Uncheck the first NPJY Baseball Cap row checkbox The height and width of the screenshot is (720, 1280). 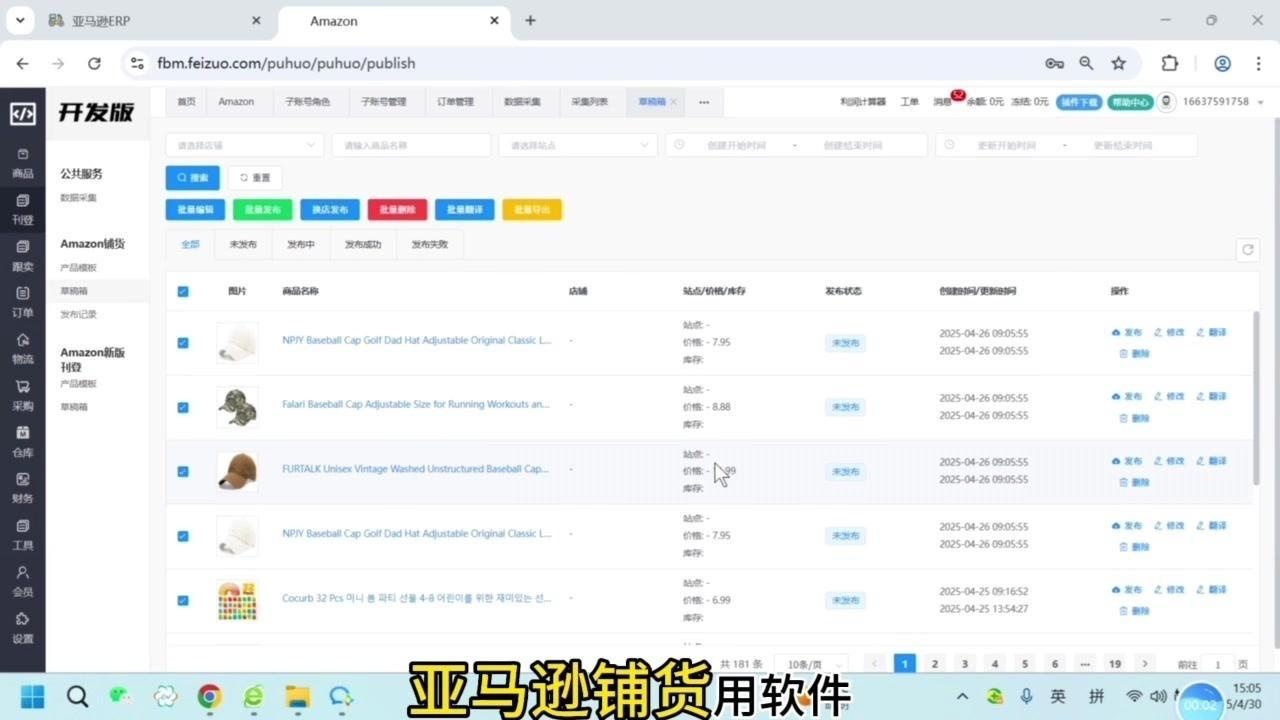[x=183, y=343]
